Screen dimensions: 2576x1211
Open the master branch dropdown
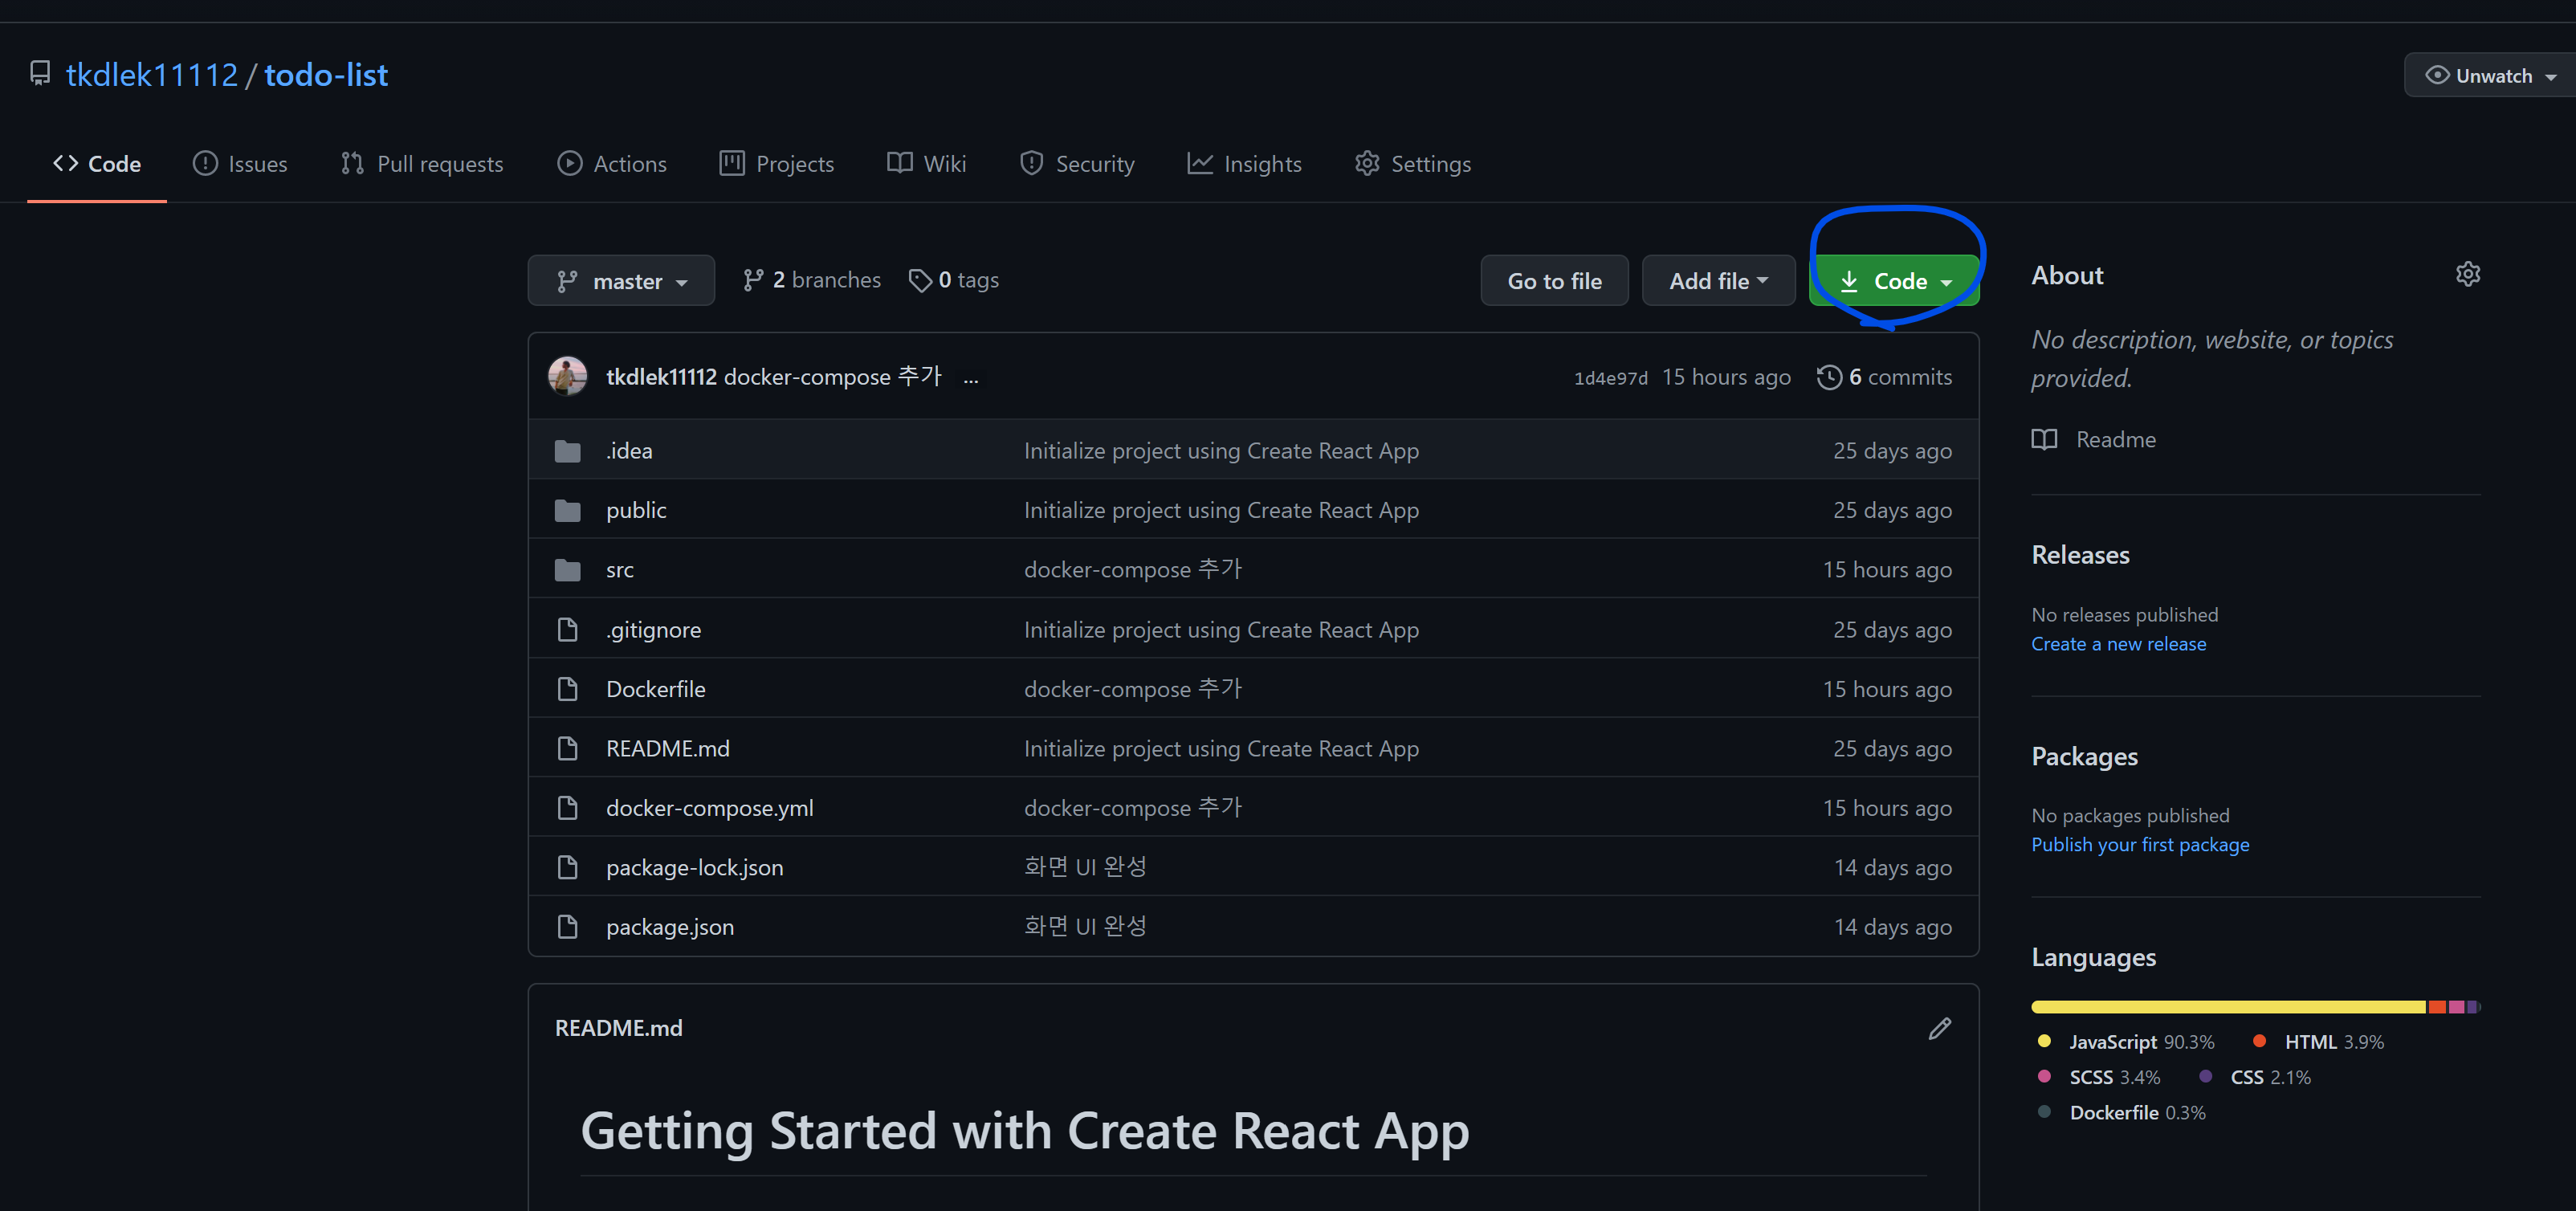coord(621,281)
